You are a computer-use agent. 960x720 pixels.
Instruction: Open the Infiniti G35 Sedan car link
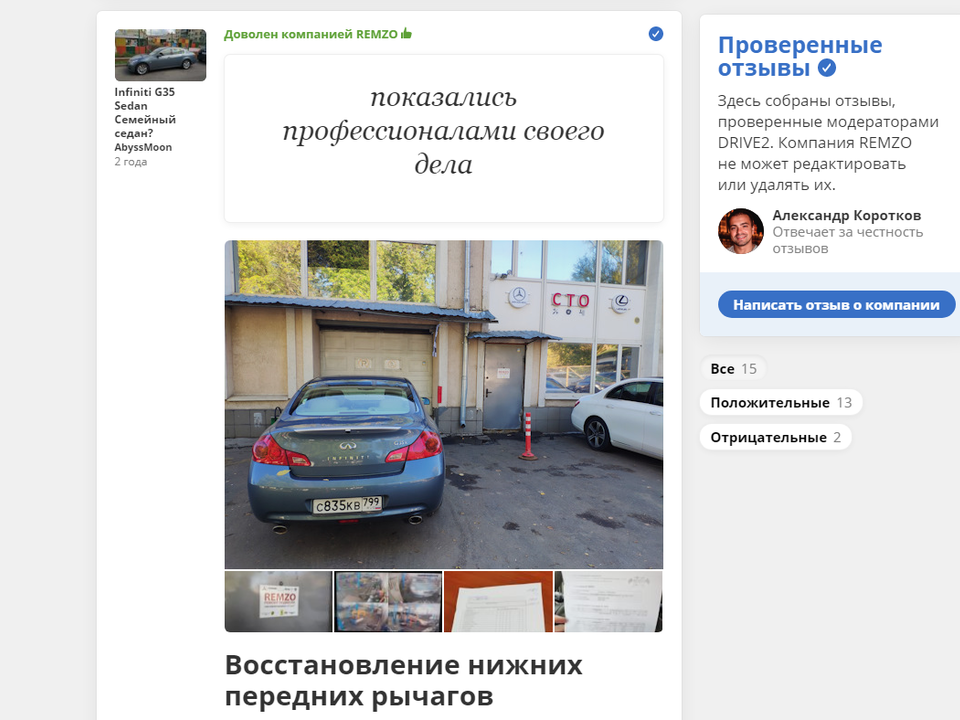145,112
